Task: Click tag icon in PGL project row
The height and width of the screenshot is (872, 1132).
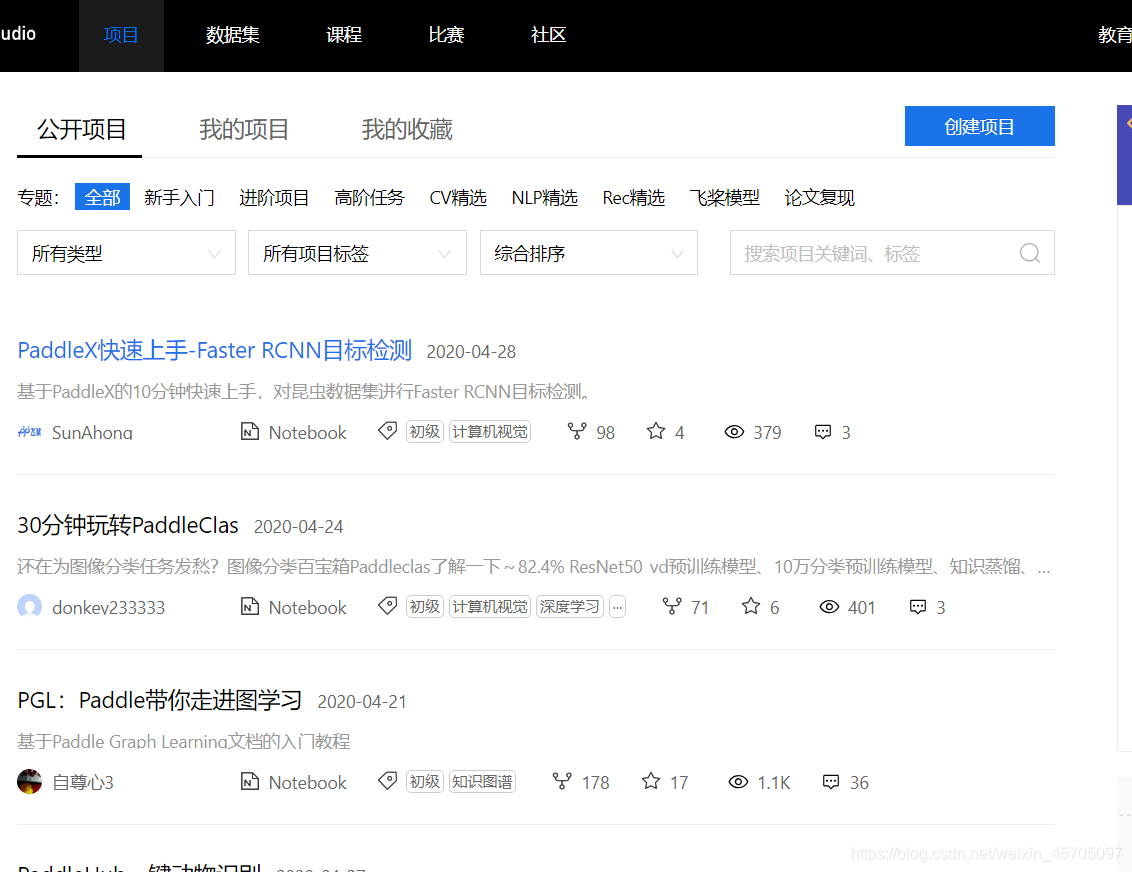Action: [x=388, y=780]
